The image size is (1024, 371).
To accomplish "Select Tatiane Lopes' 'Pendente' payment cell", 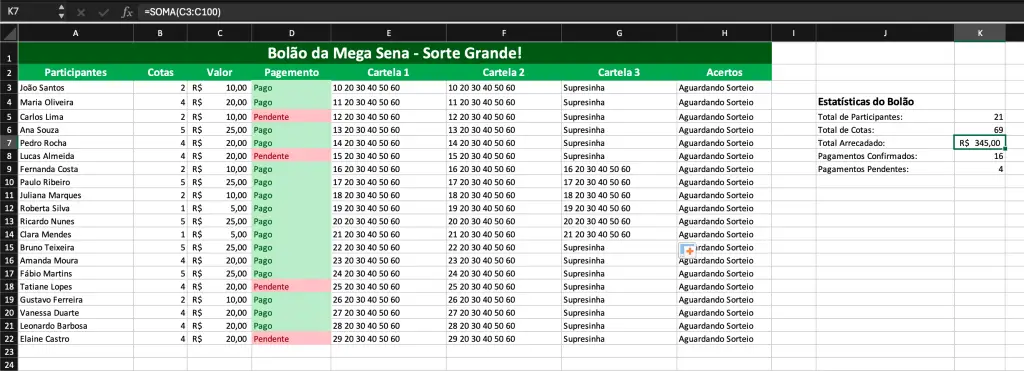I will coord(291,286).
